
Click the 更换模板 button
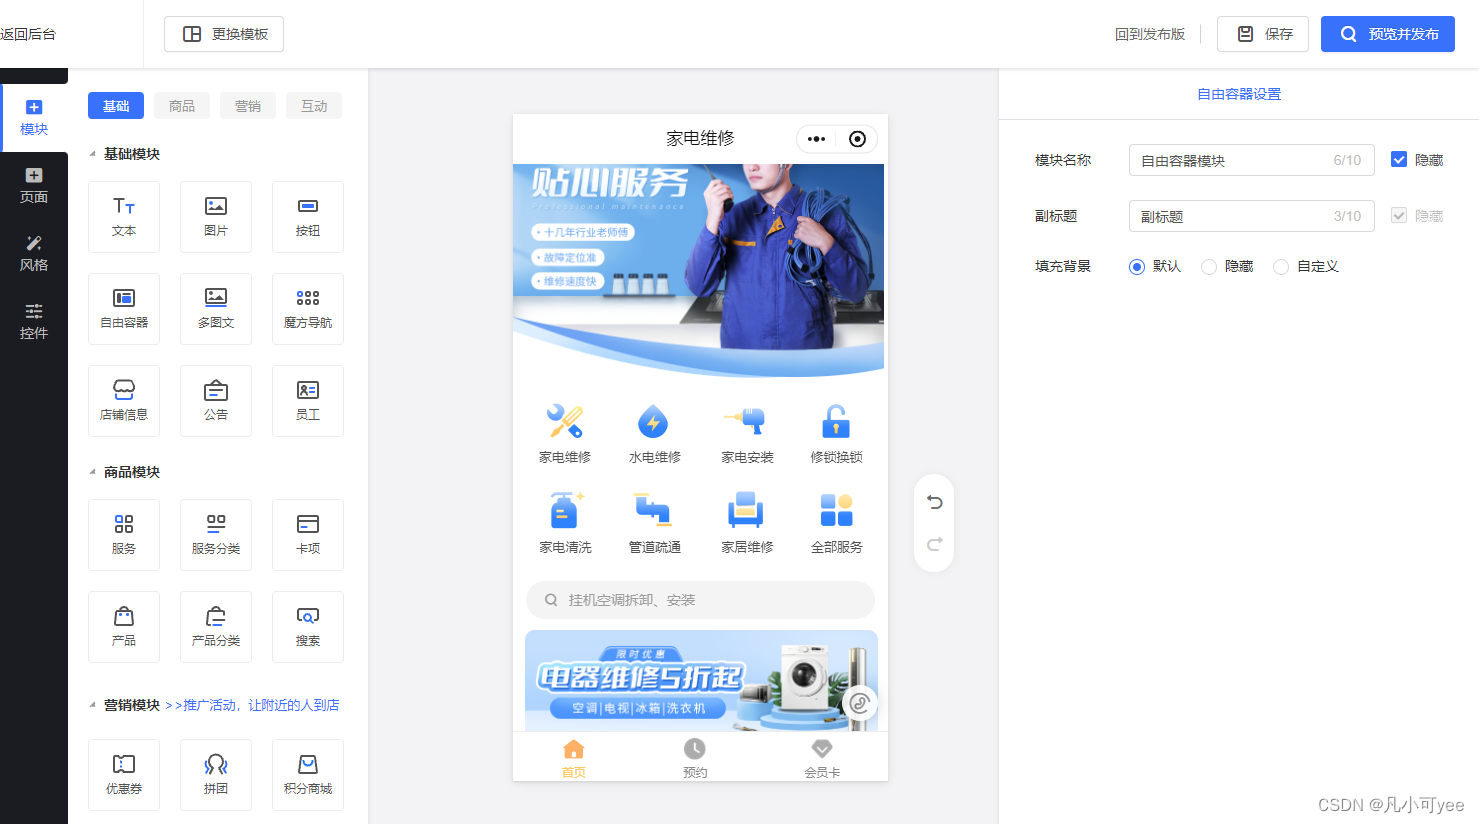point(224,34)
